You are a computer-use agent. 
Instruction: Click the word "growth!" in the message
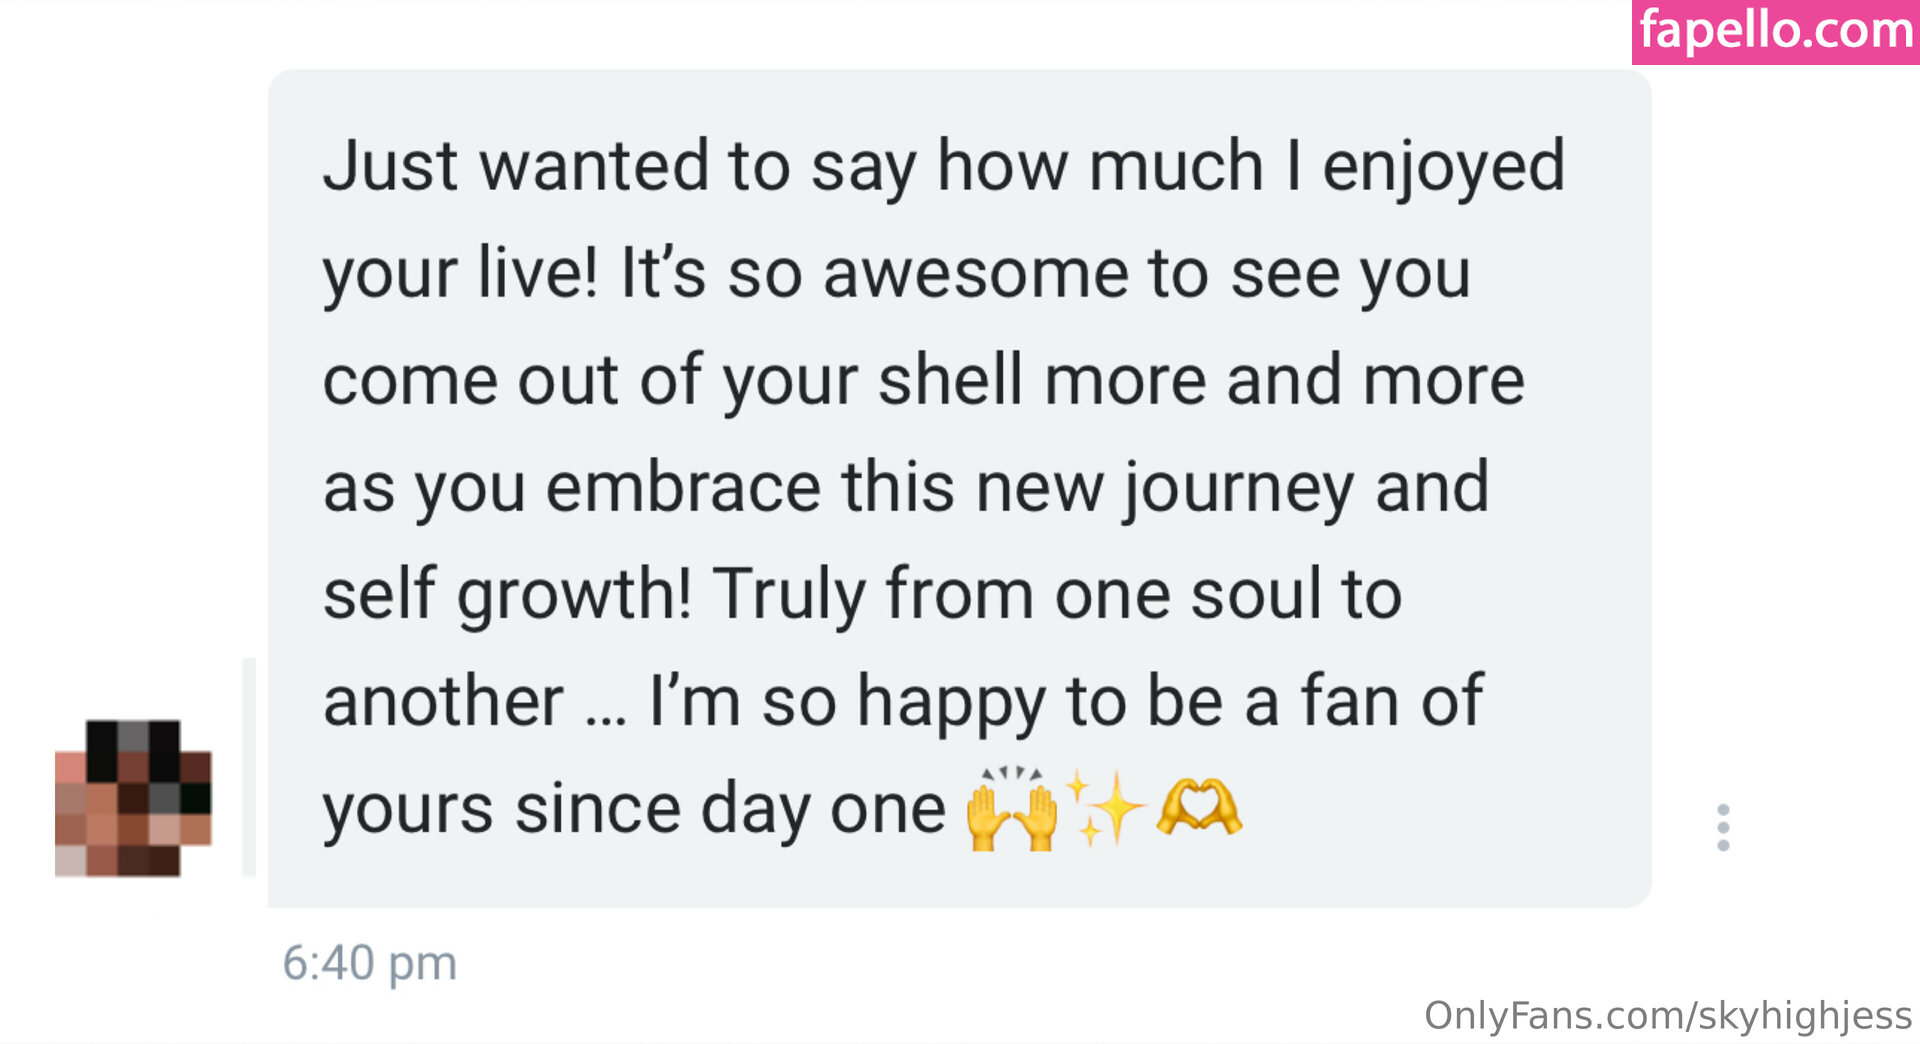tap(574, 595)
